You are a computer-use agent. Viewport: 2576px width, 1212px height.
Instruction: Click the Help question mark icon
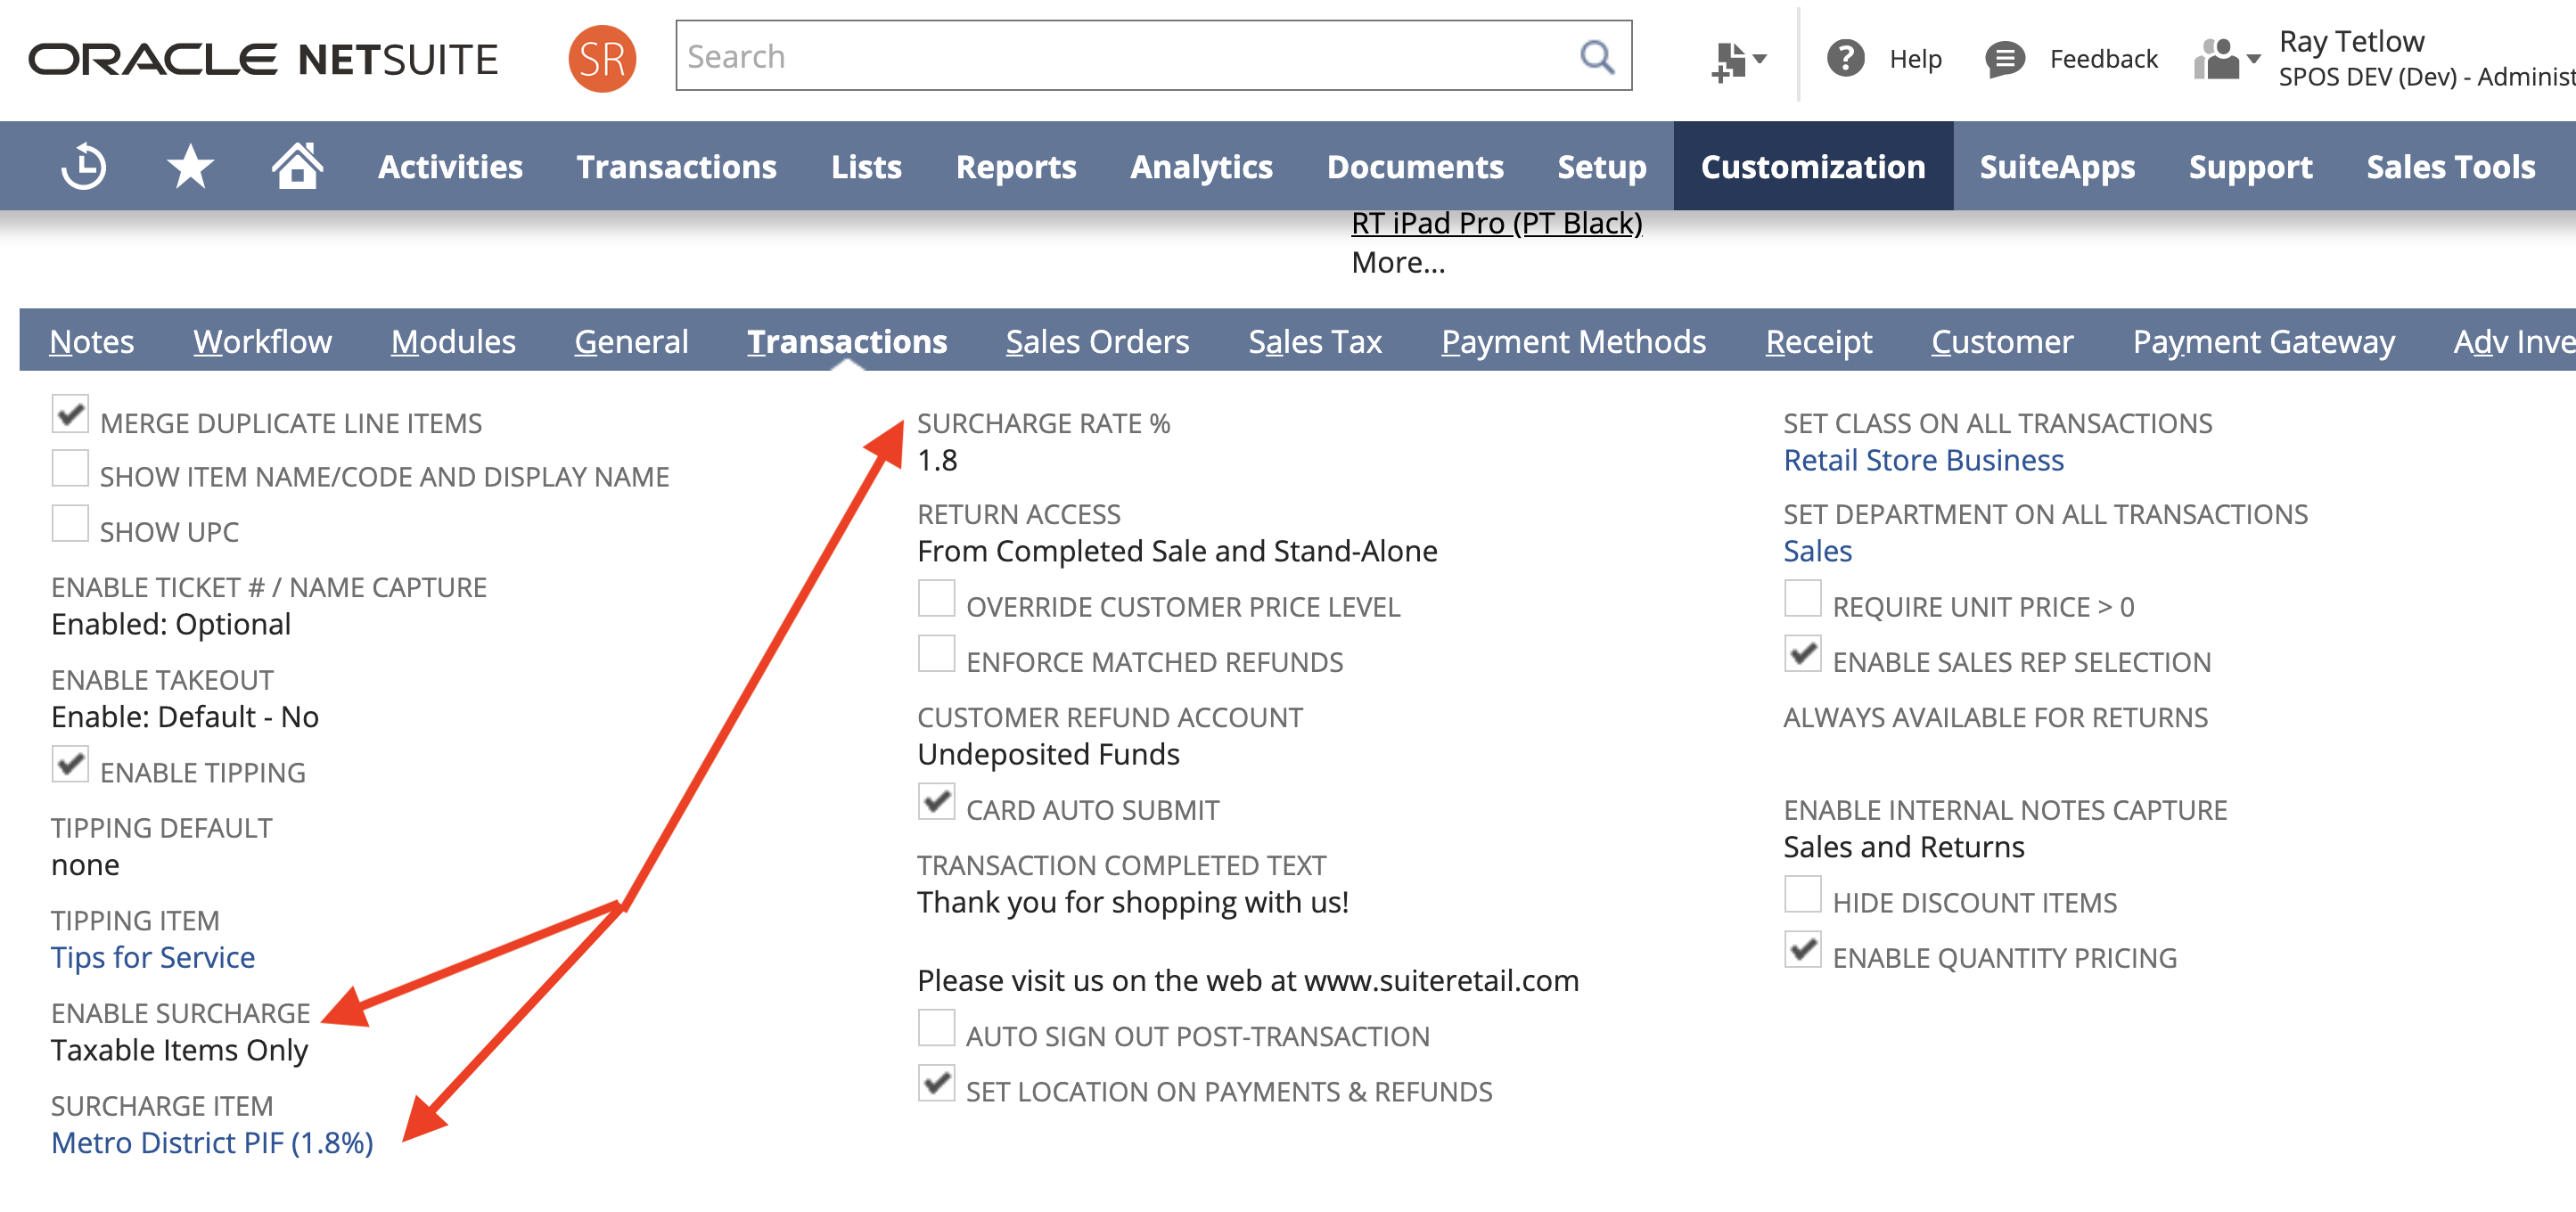(1845, 59)
